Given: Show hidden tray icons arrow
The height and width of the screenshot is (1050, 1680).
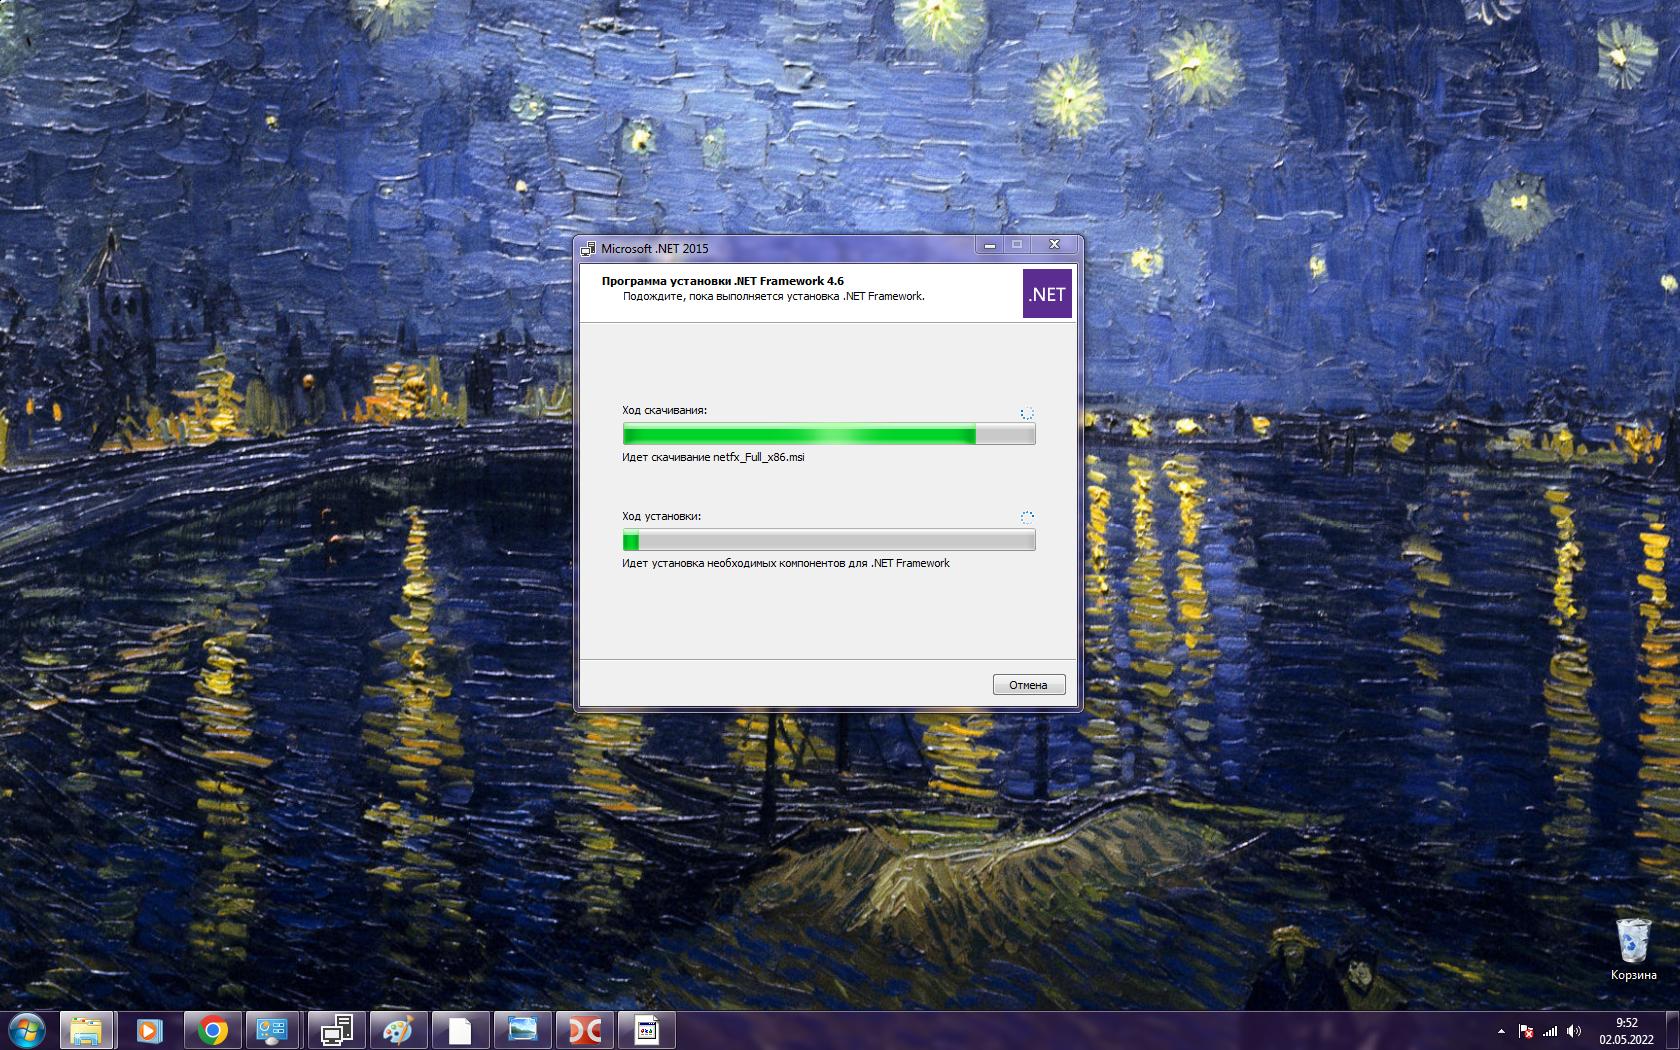Looking at the screenshot, I should 1501,1031.
